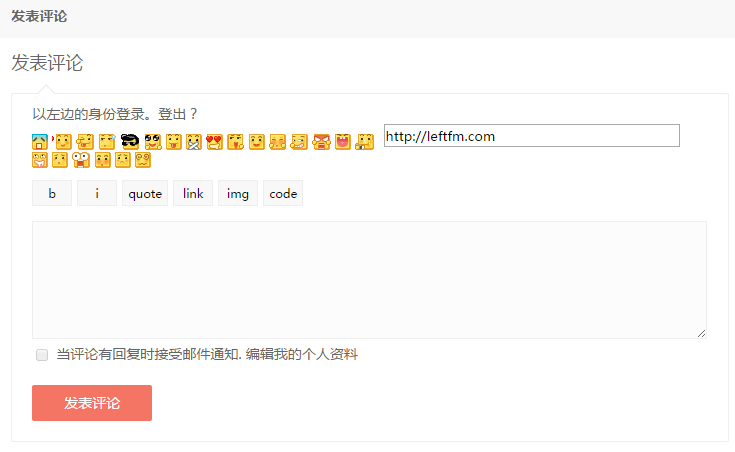735x452 pixels.
Task: Insert the mouth-taped-shut emoticon
Action: [x=194, y=142]
